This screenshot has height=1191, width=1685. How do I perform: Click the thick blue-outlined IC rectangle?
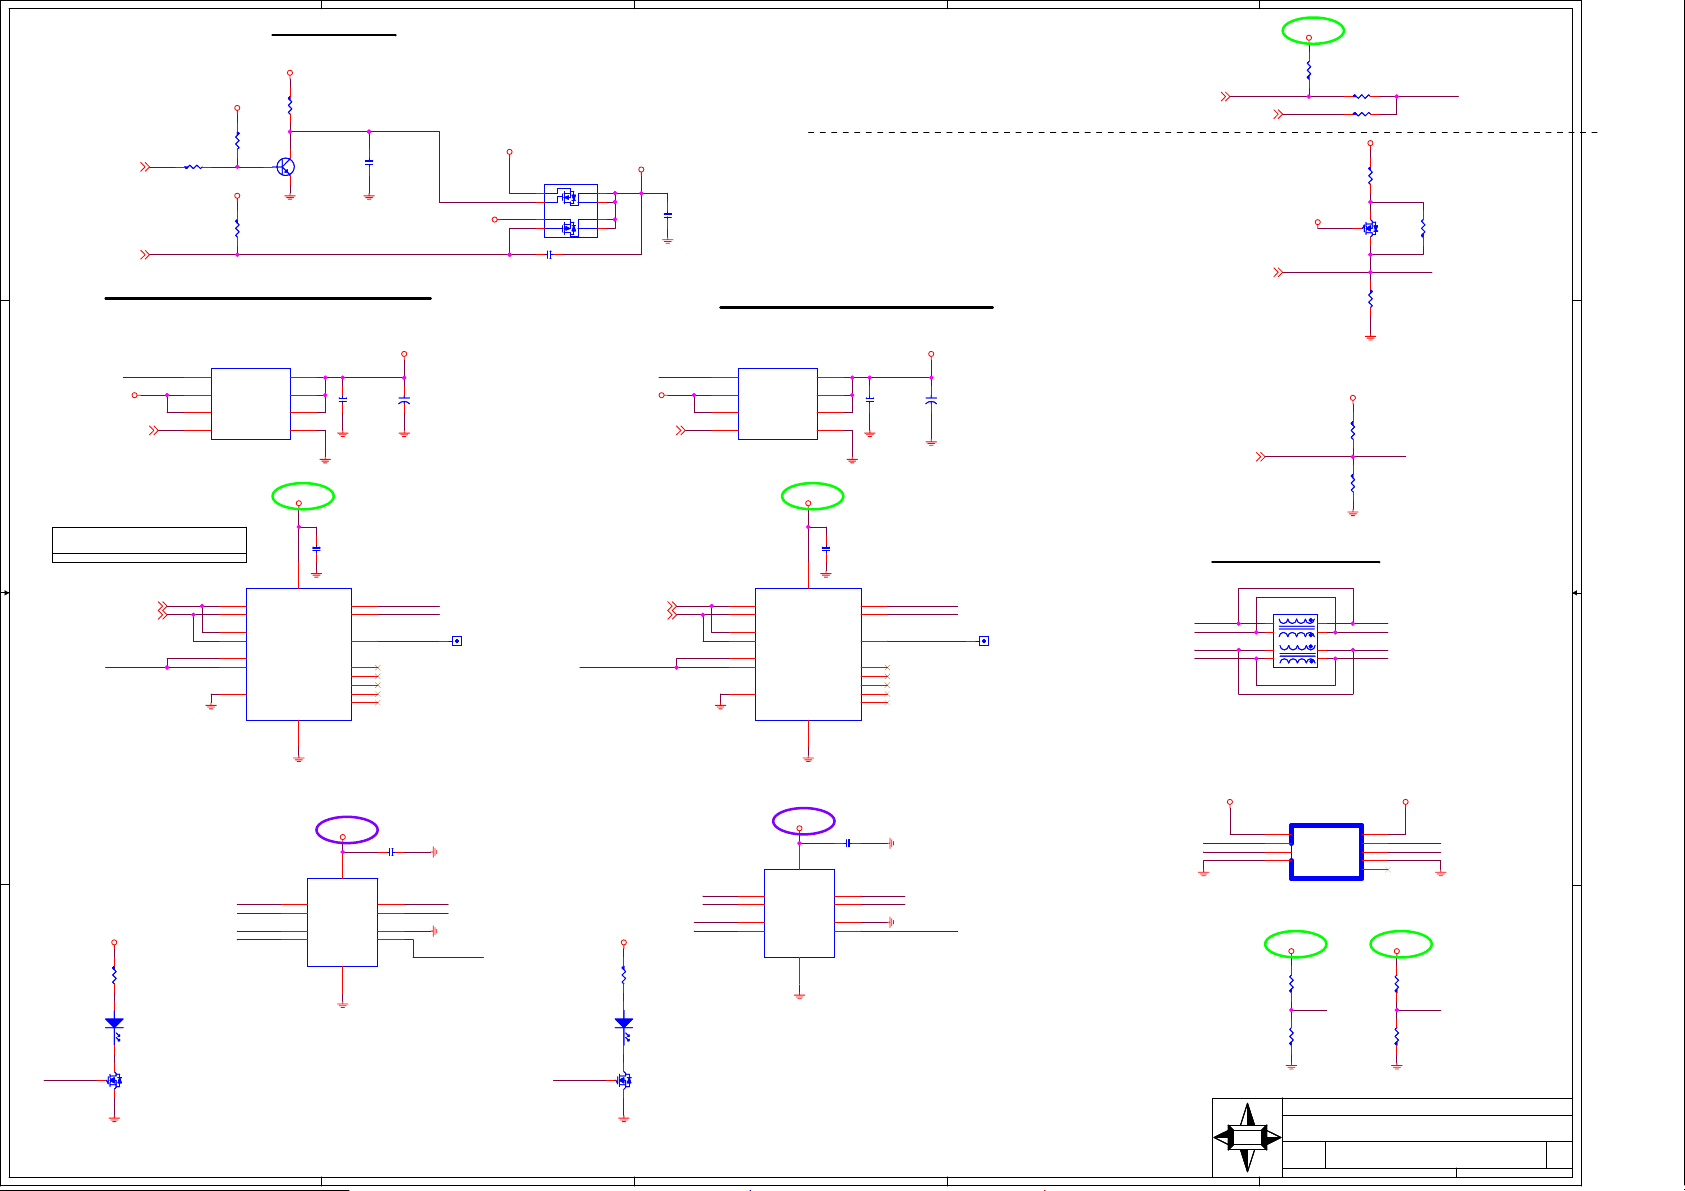coord(1327,852)
